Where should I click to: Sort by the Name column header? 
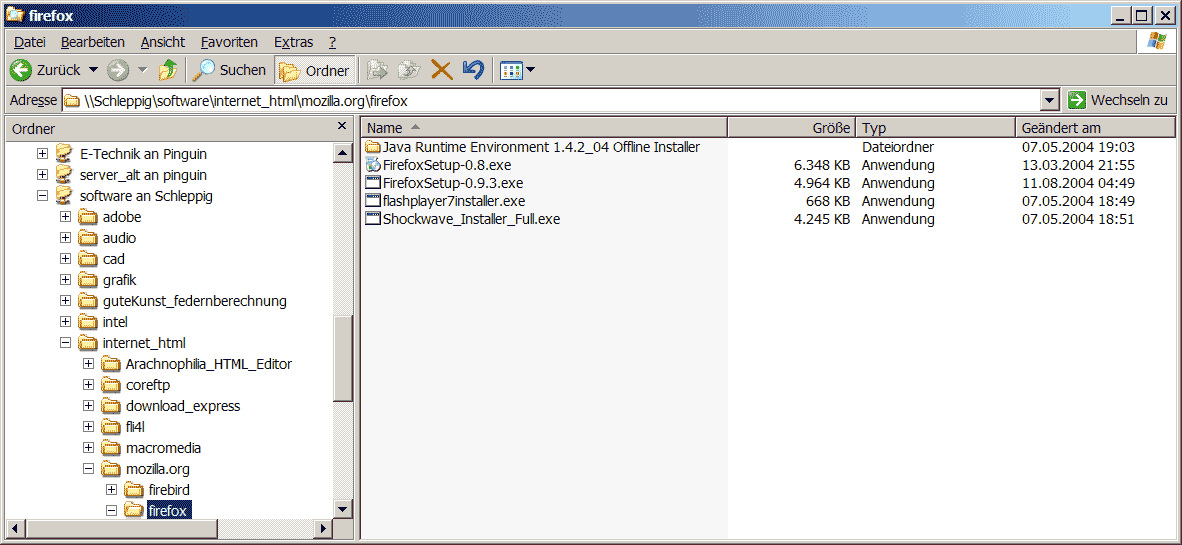[544, 128]
